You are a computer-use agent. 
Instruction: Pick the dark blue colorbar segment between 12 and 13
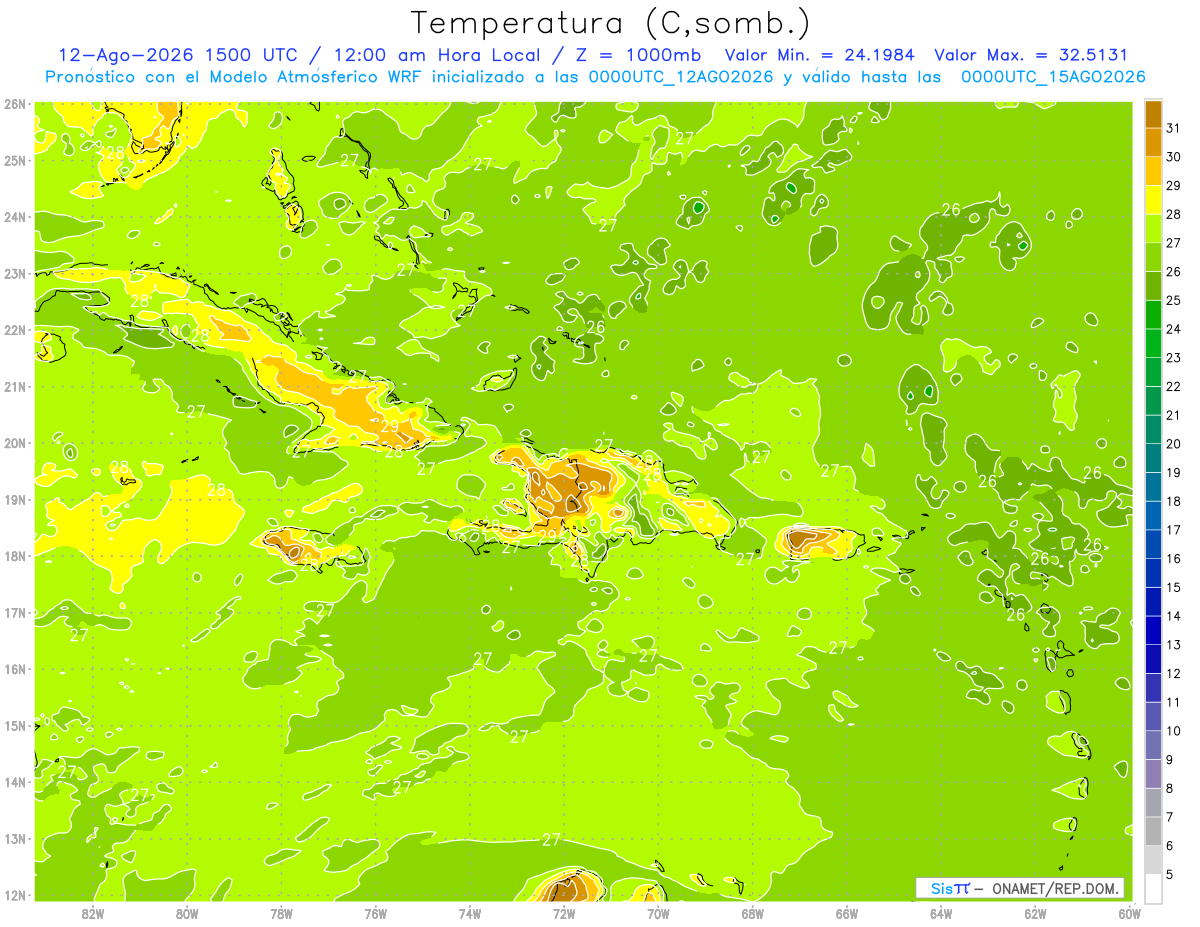click(x=1152, y=659)
